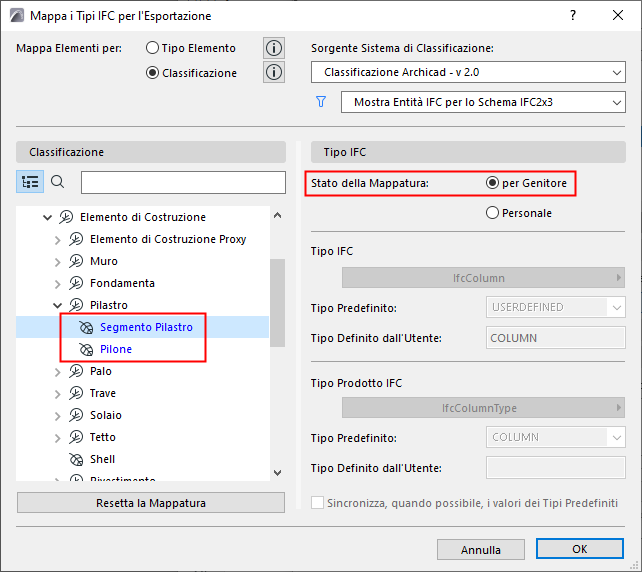Expand the Muro tree node
Image resolution: width=642 pixels, height=572 pixels.
pos(57,262)
